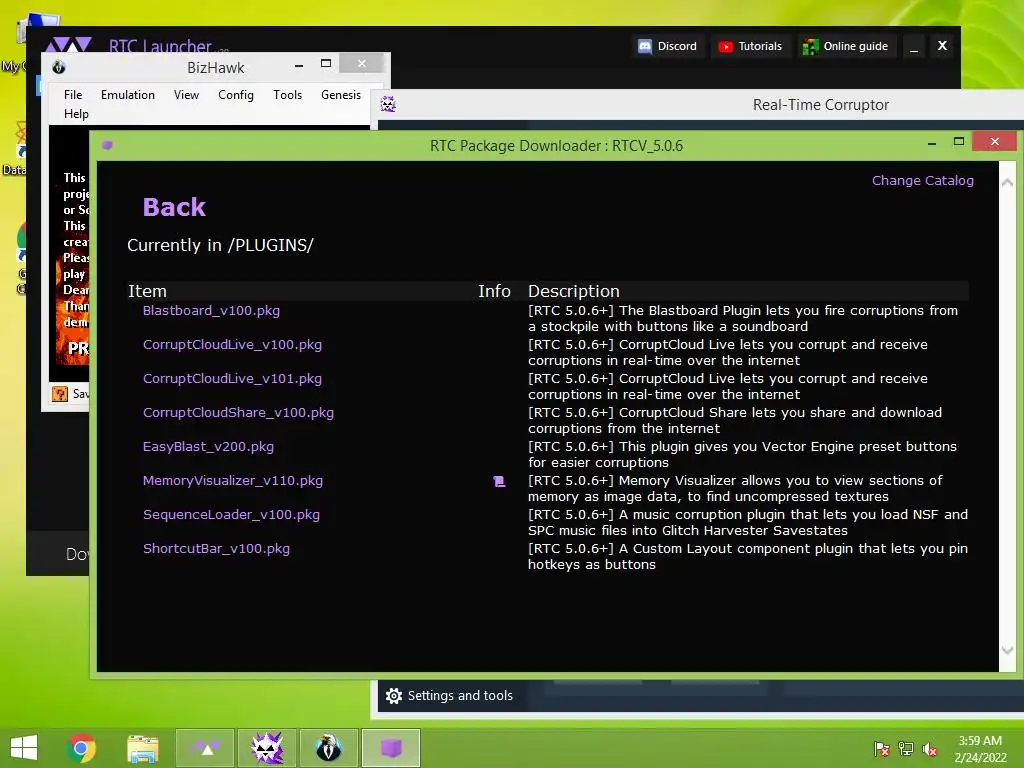Download ShortcutBar_v100.pkg
Screen dimensions: 1024x768
point(216,548)
